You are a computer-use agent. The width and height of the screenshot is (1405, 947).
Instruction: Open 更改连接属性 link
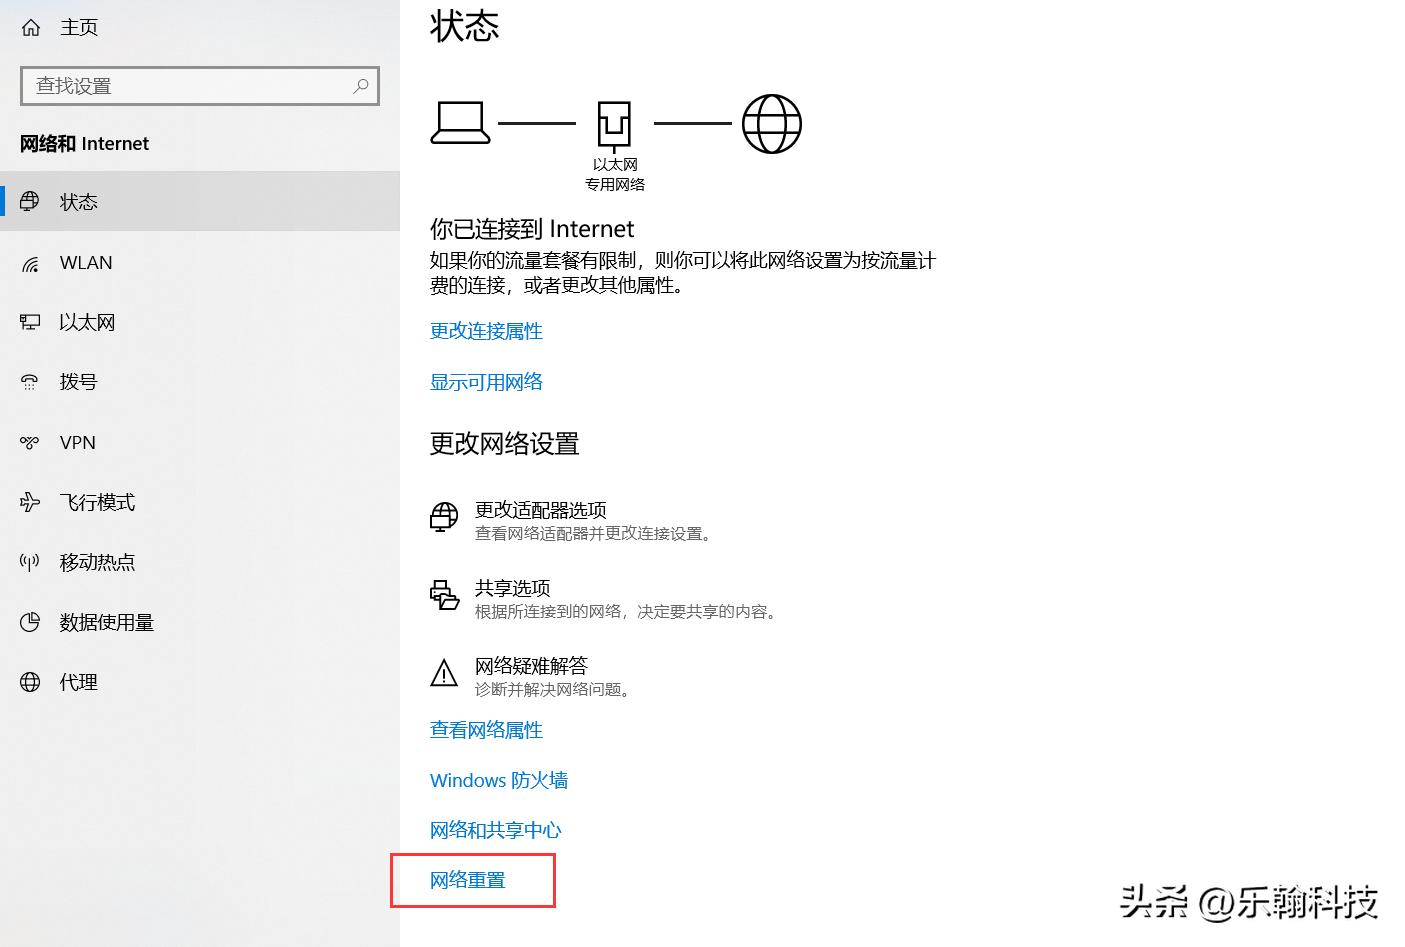coord(486,331)
